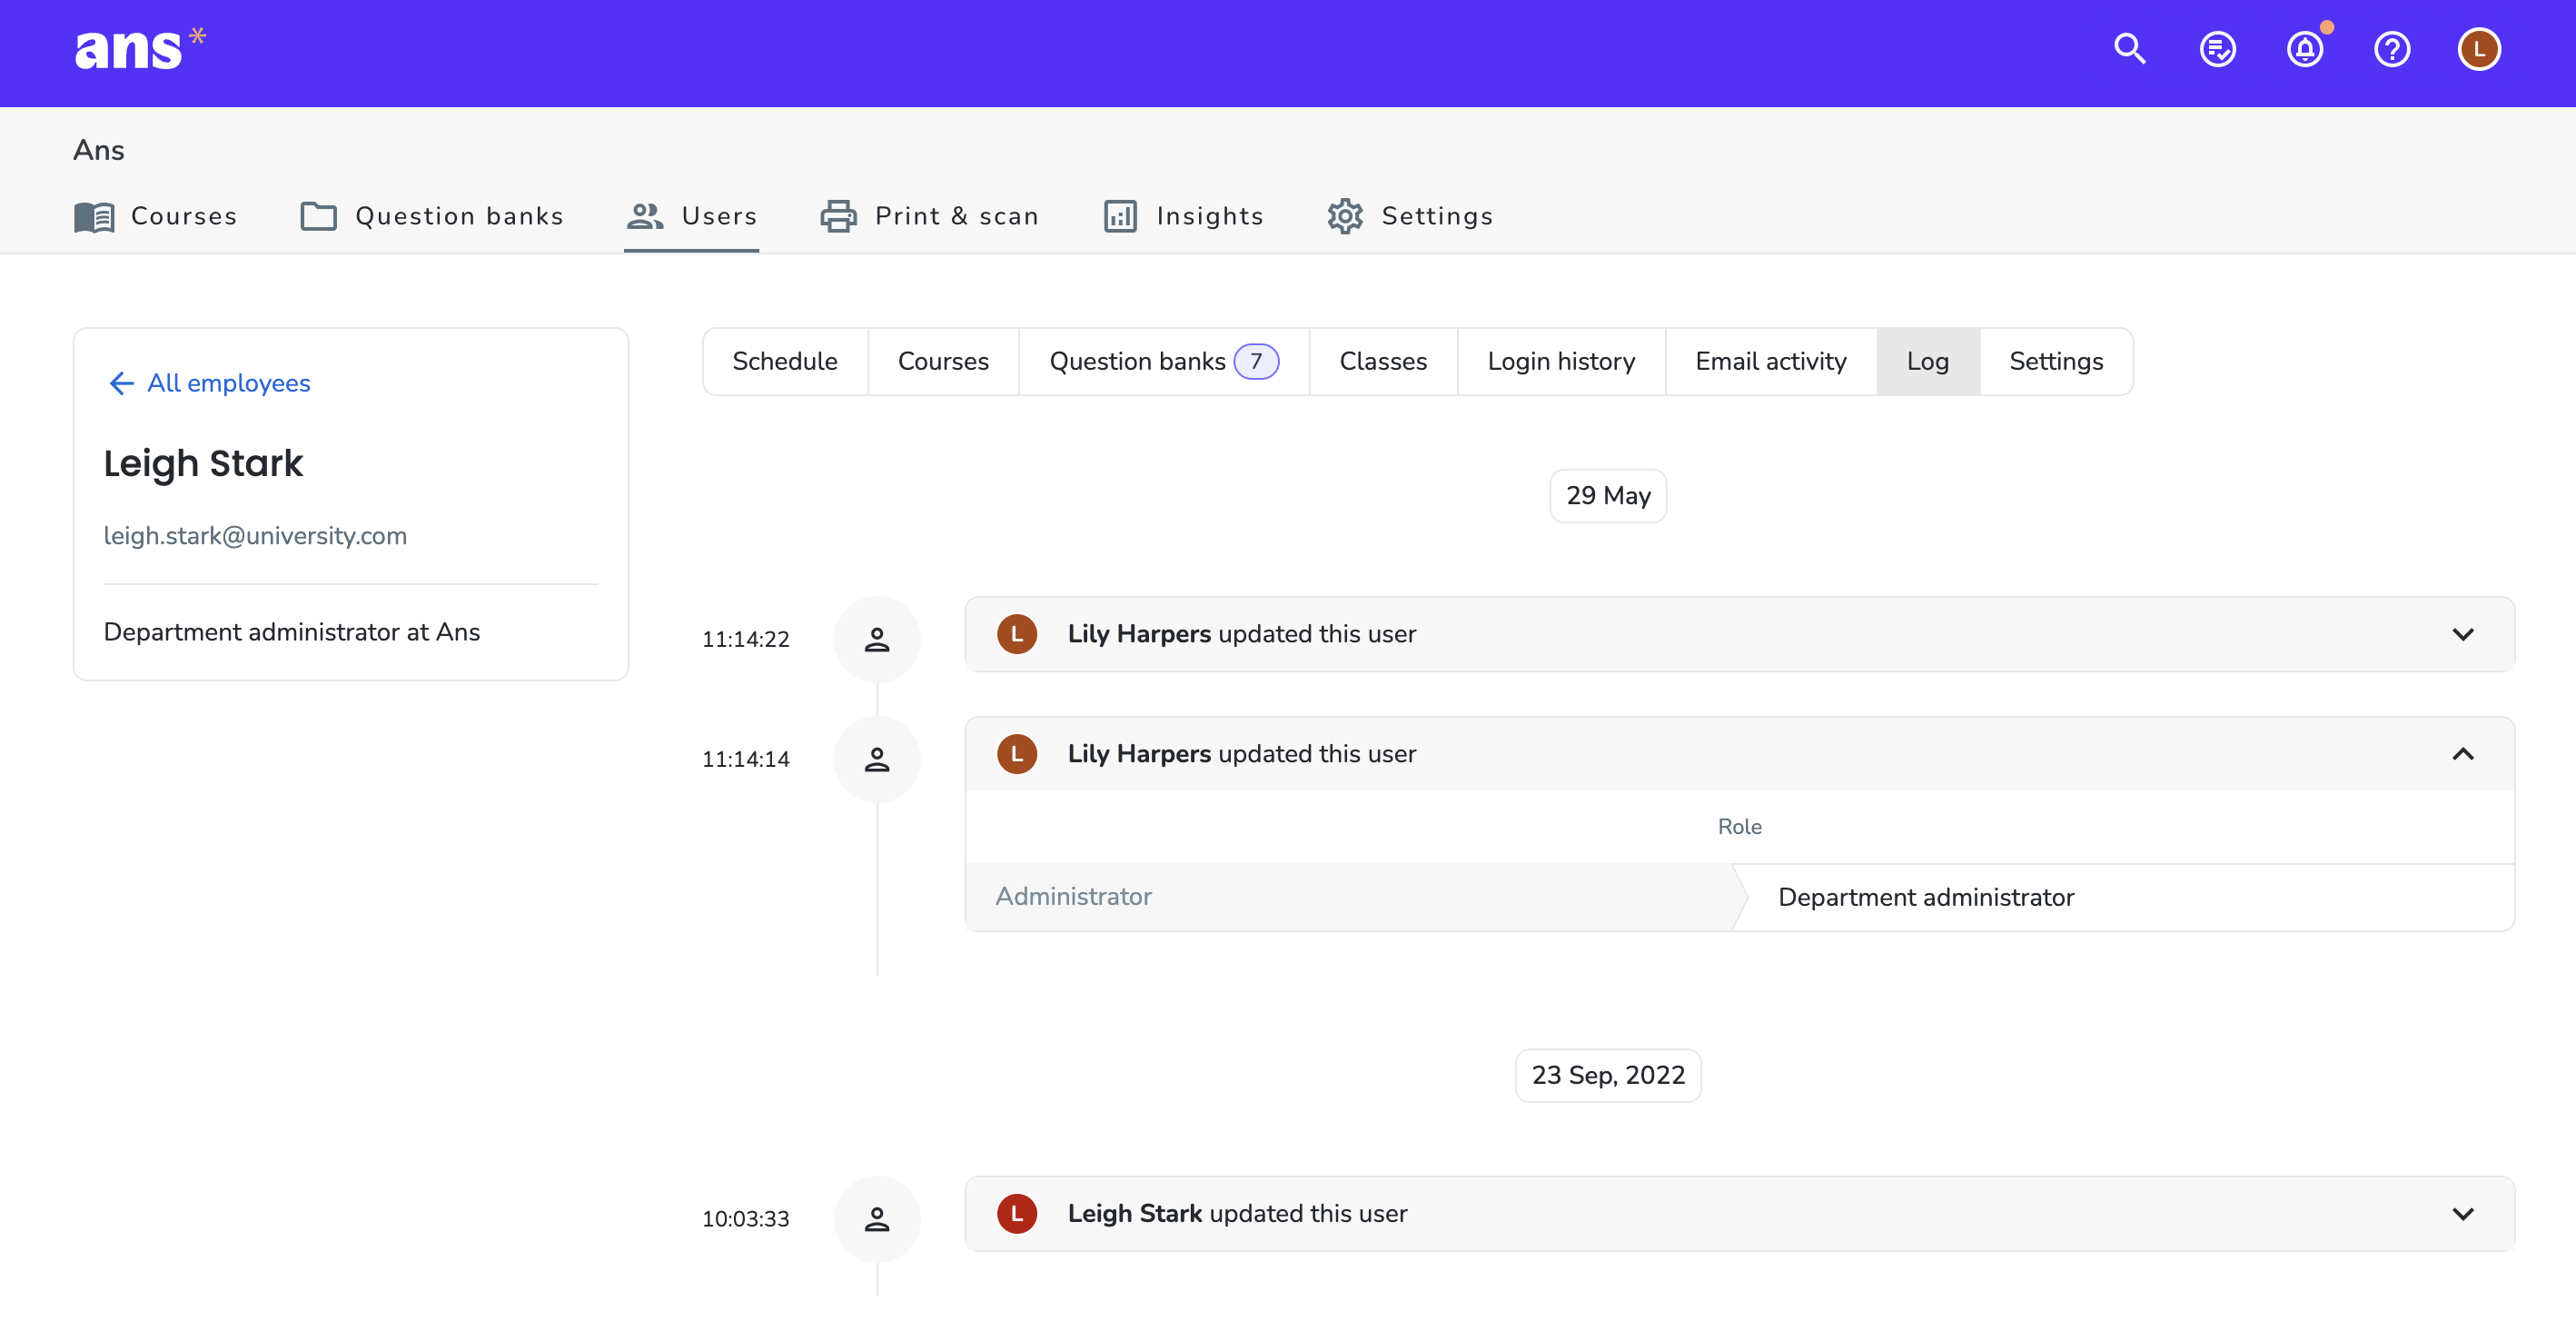
Task: Click the old value Administrator
Action: pyautogui.click(x=1073, y=897)
